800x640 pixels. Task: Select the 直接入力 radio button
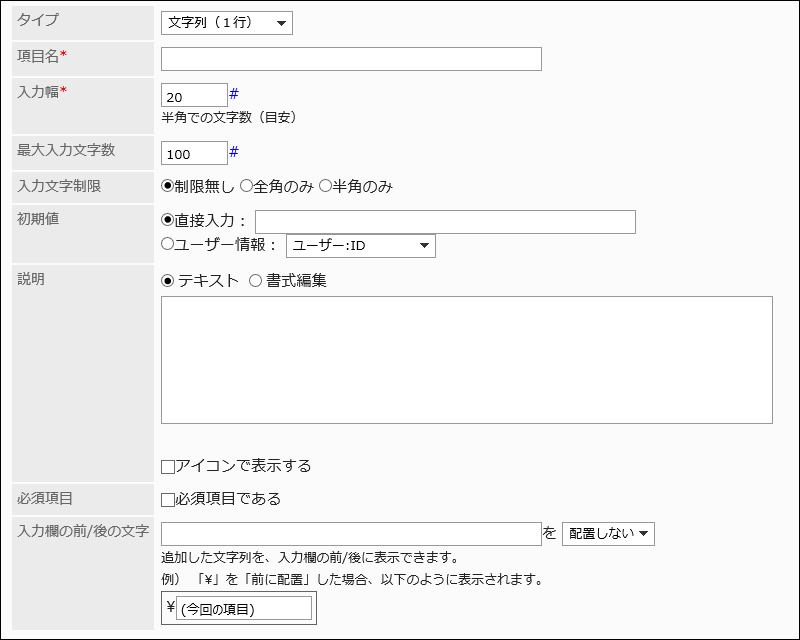(x=167, y=220)
